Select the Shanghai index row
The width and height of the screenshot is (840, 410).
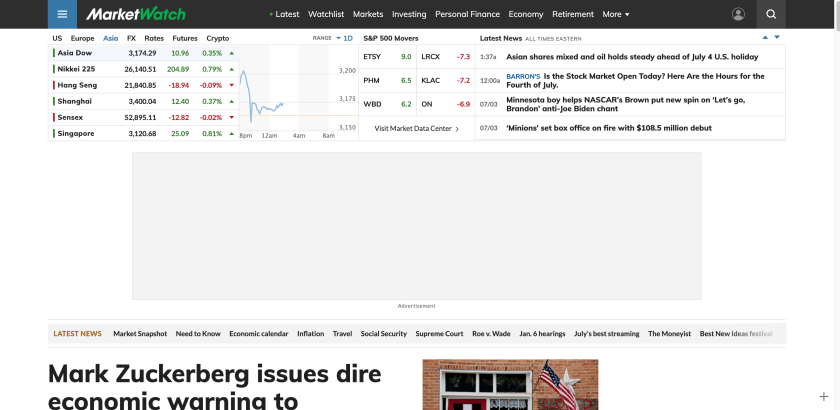coord(144,101)
